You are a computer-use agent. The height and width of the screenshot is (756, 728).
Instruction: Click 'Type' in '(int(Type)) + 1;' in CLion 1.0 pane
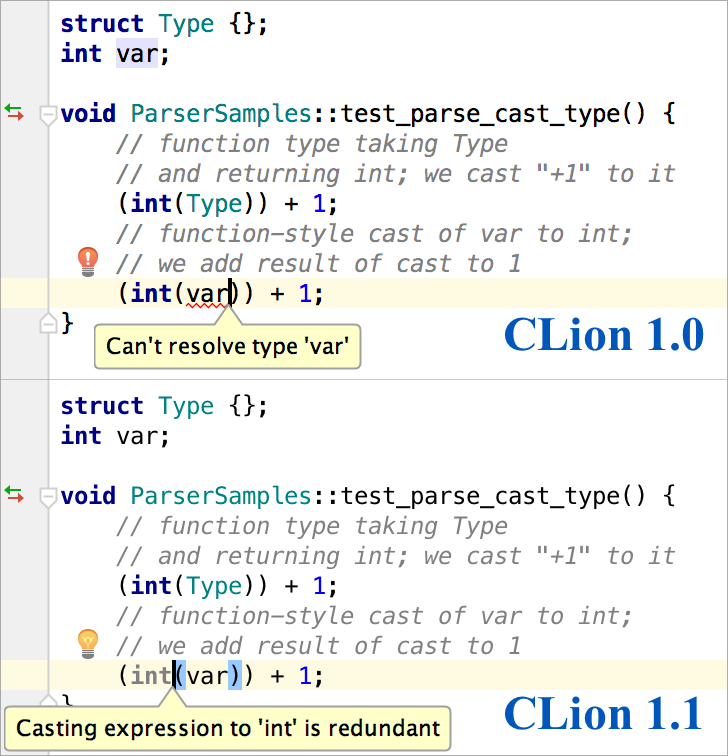tap(214, 204)
